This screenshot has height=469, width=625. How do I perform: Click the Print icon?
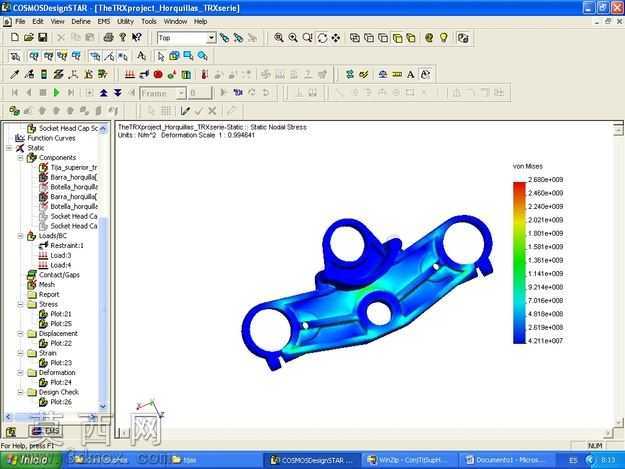tap(108, 38)
